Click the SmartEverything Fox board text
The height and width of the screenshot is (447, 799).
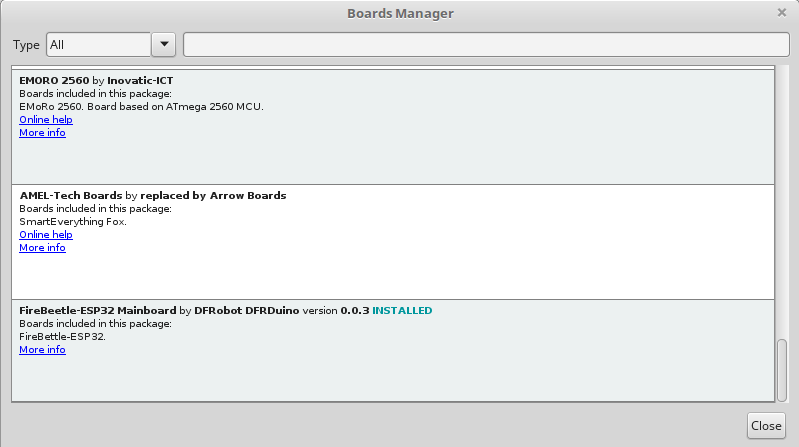pyautogui.click(x=73, y=222)
